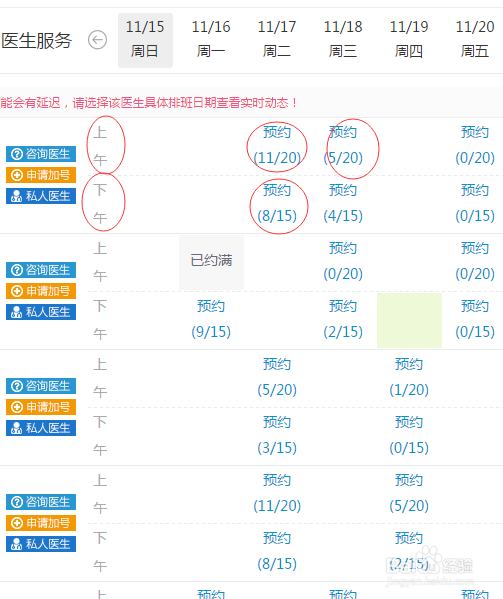
Task: Book second doctor's 11/20 morning 预约 (0/20)
Action: click(475, 261)
